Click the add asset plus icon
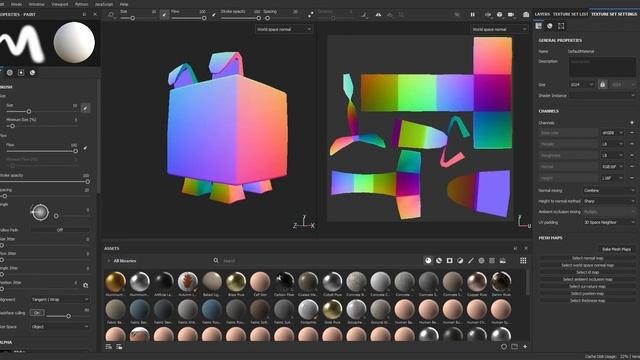640x360 pixels. [525, 347]
